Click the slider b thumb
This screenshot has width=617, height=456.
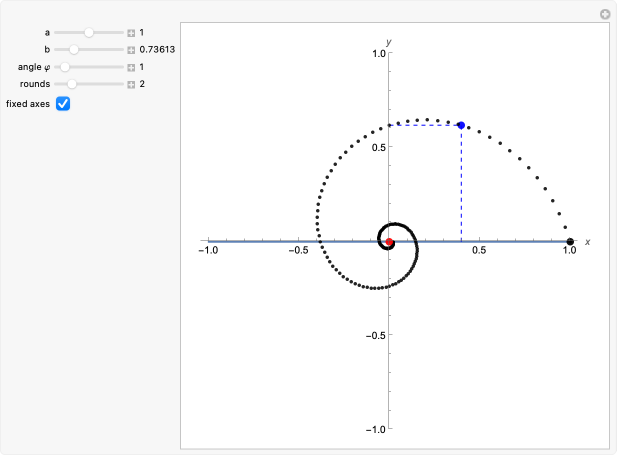pos(73,49)
